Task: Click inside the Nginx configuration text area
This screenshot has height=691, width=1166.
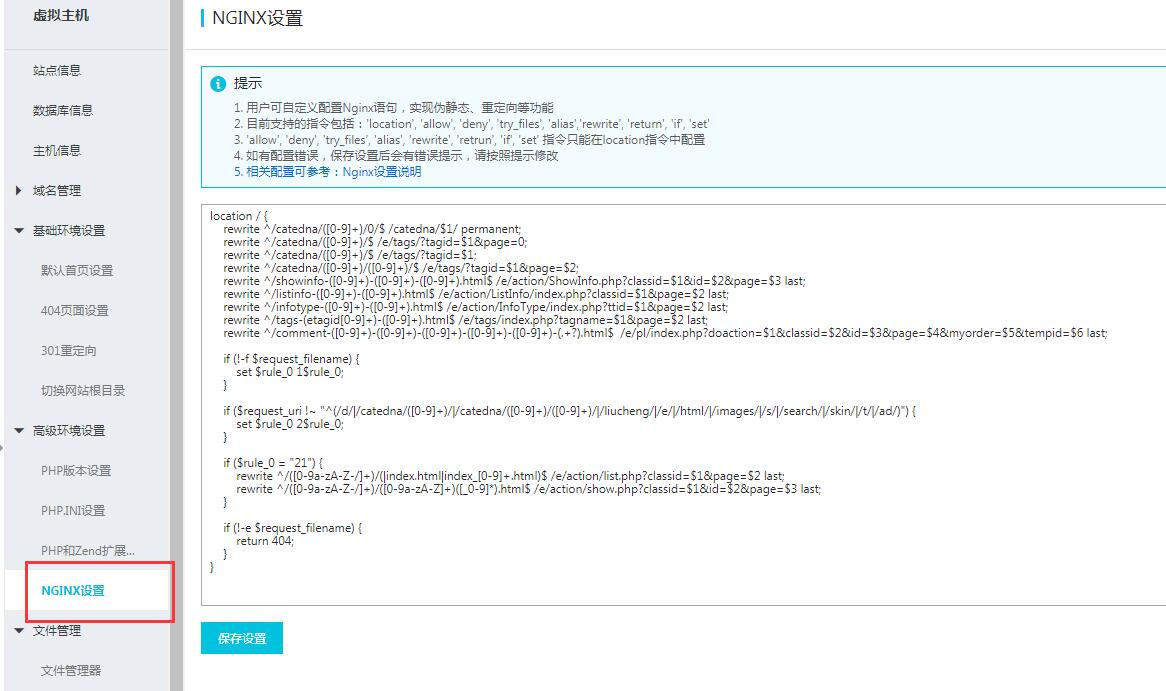Action: point(683,405)
